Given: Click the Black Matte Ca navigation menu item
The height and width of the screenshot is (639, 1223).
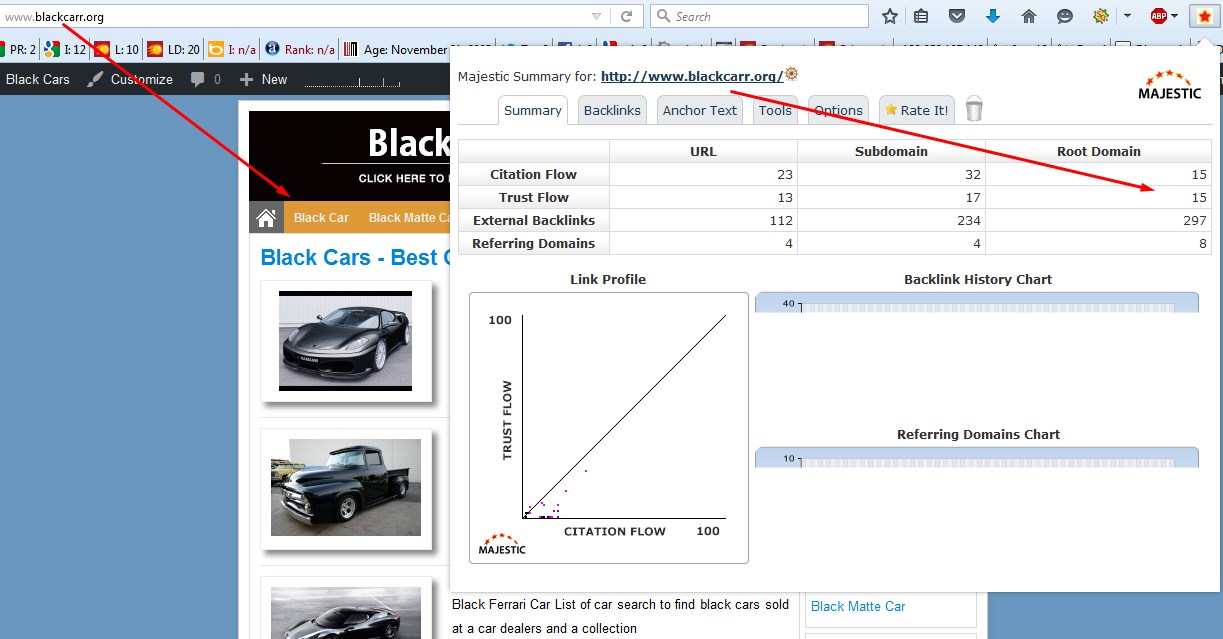Looking at the screenshot, I should click(409, 217).
